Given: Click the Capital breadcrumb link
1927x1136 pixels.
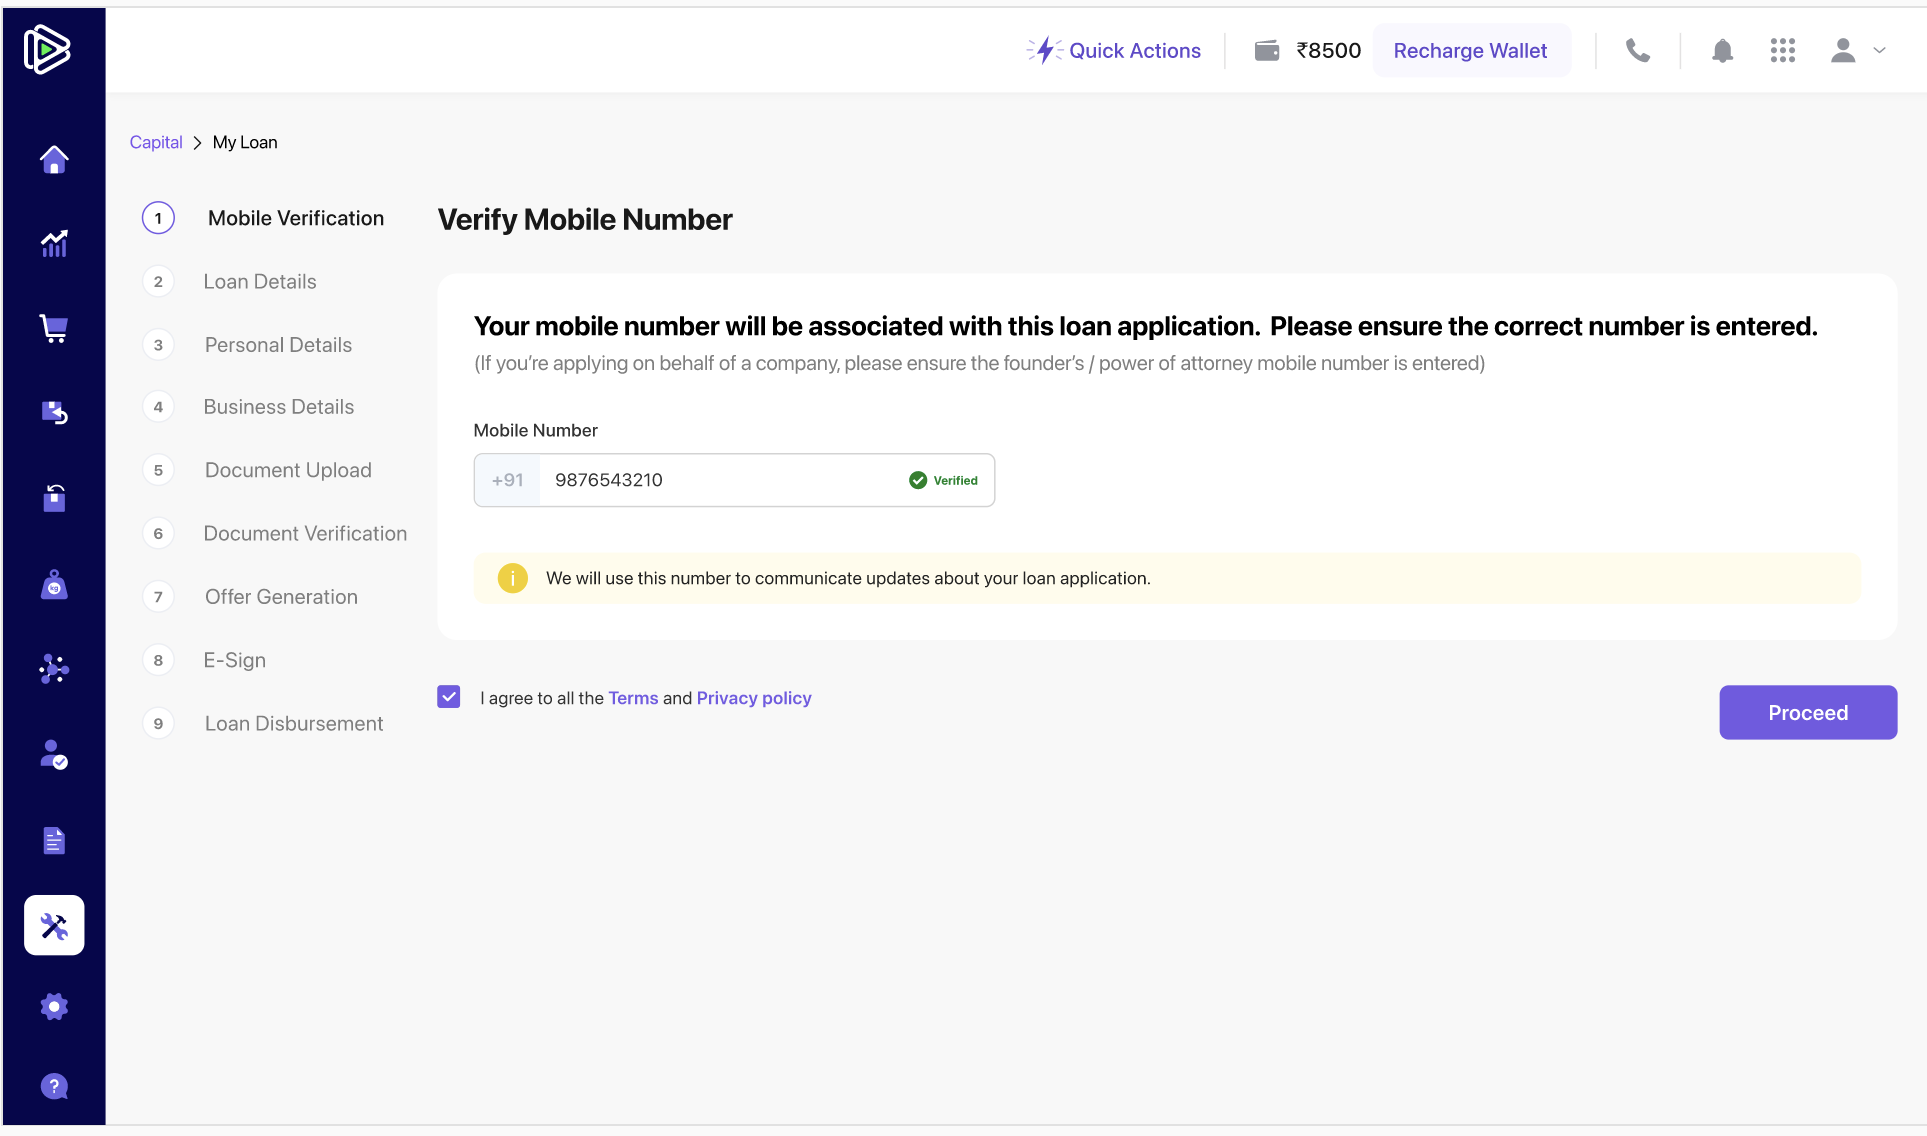Looking at the screenshot, I should 156,142.
